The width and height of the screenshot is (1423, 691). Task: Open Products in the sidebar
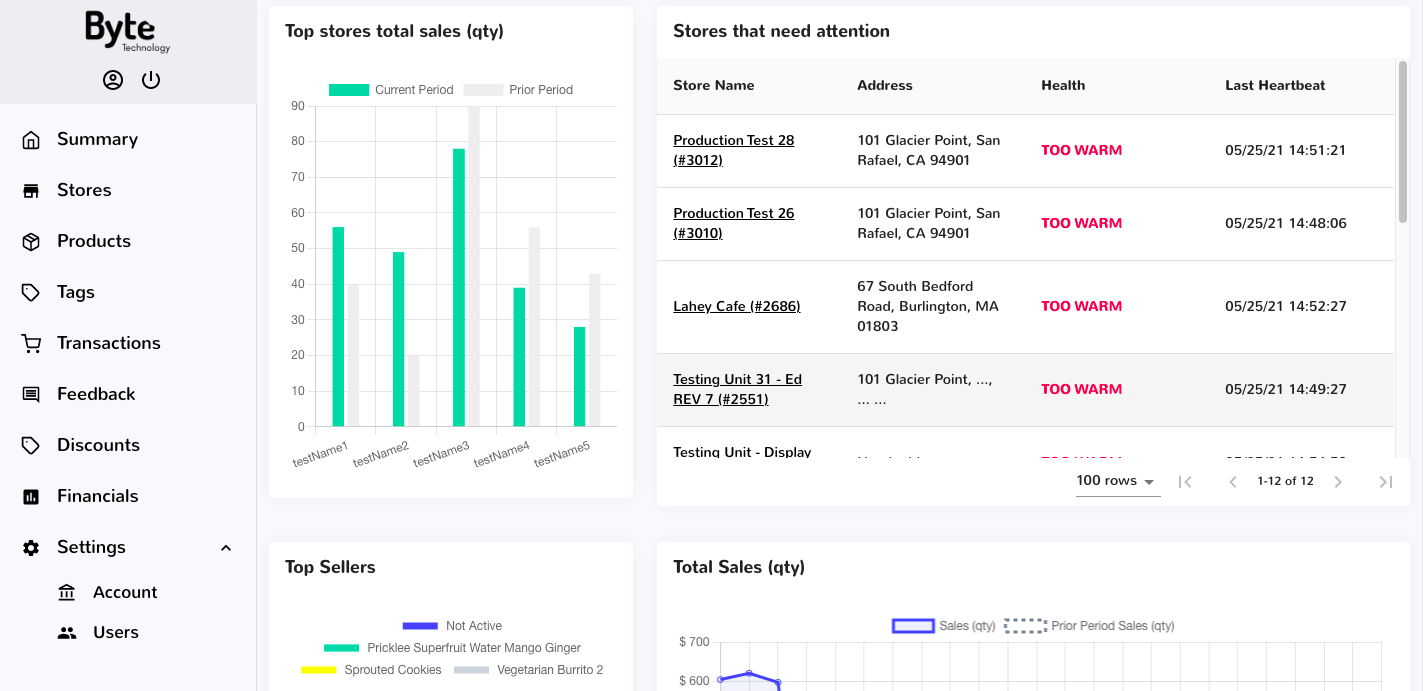tap(94, 242)
